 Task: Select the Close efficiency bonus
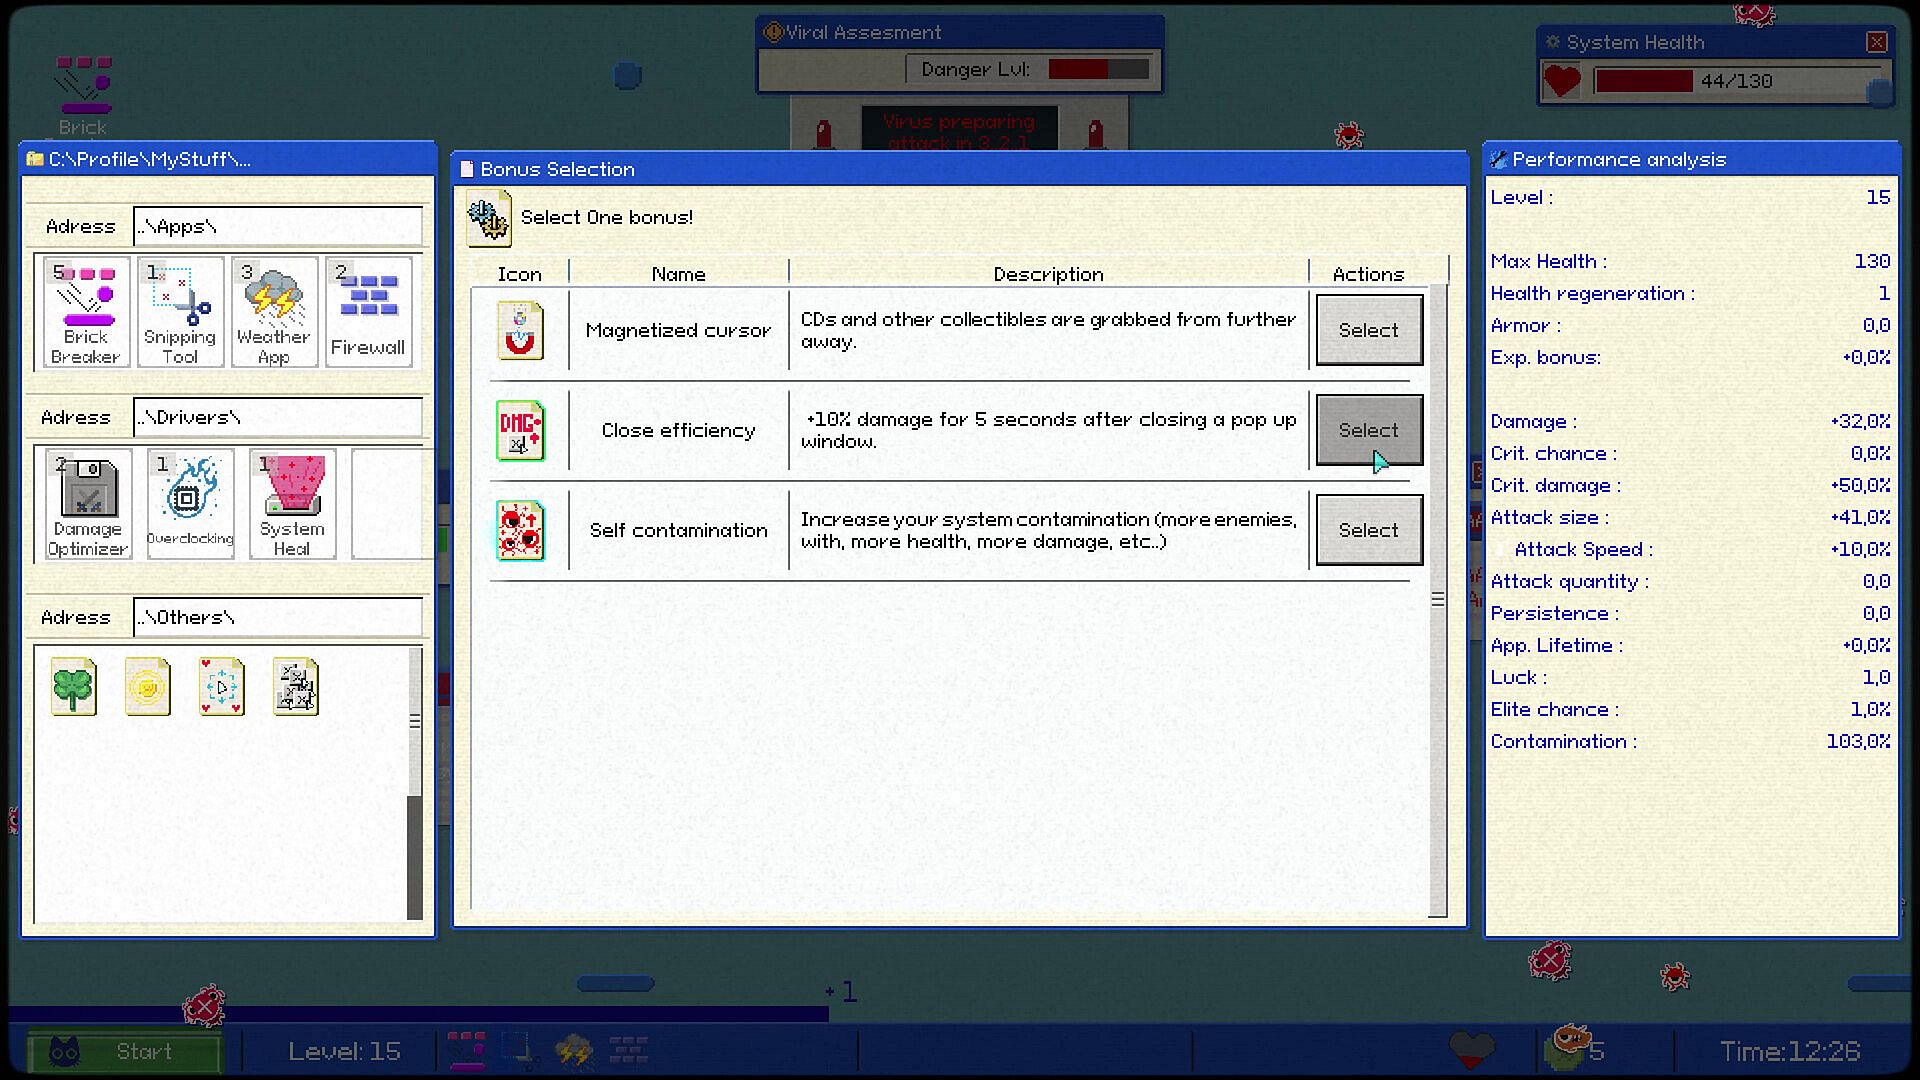[1369, 430]
